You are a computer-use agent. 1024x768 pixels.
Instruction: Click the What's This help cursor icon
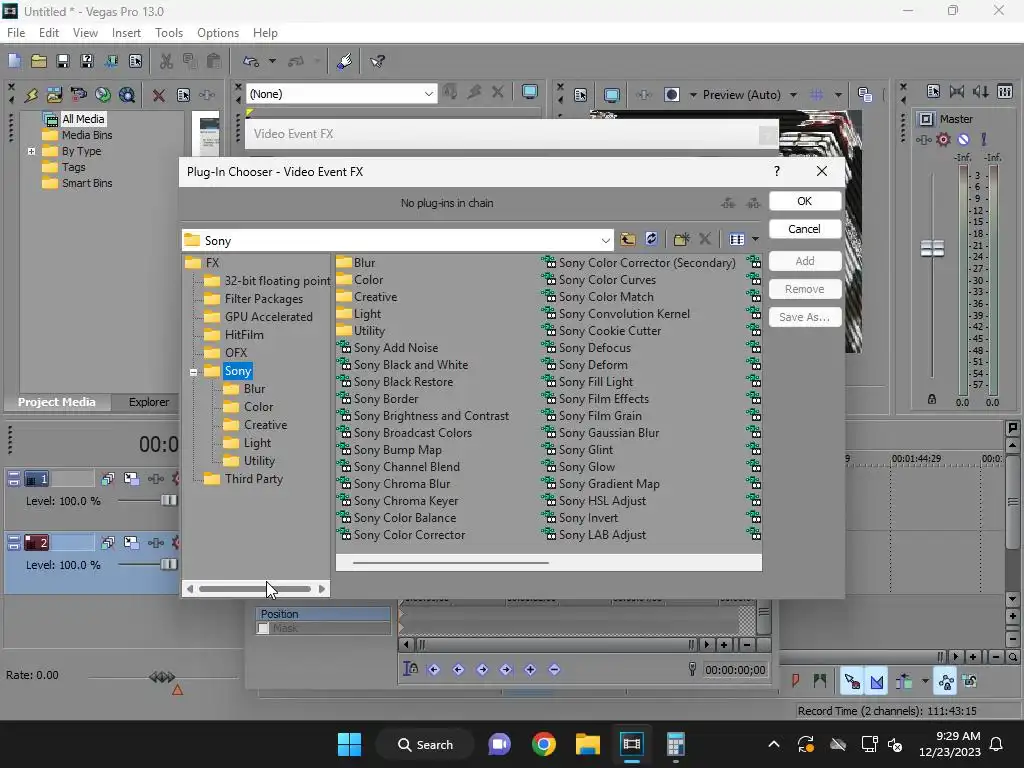click(x=377, y=61)
